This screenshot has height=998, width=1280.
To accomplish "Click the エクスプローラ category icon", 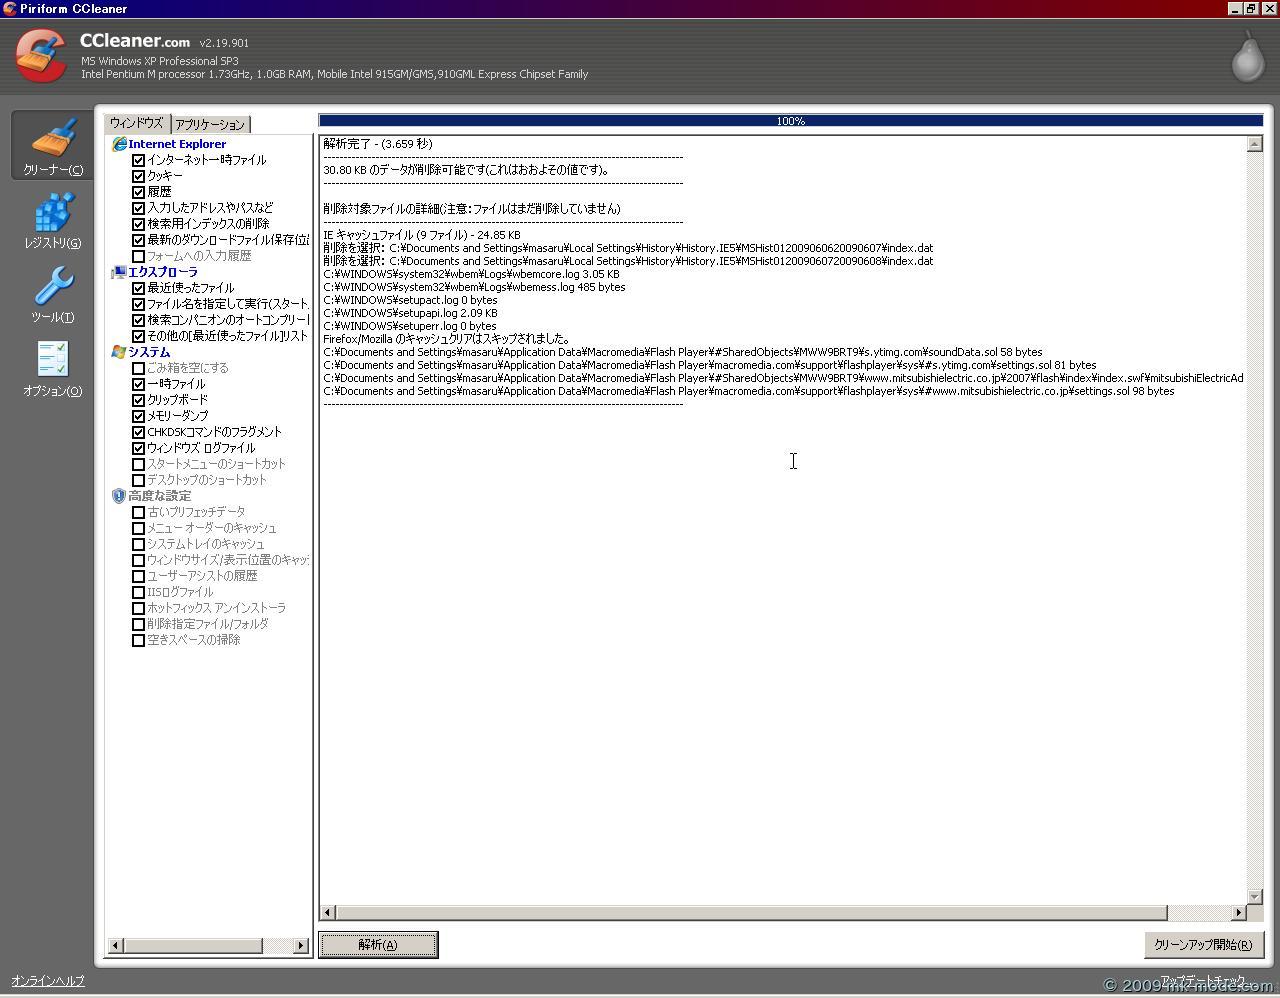I will [x=119, y=272].
